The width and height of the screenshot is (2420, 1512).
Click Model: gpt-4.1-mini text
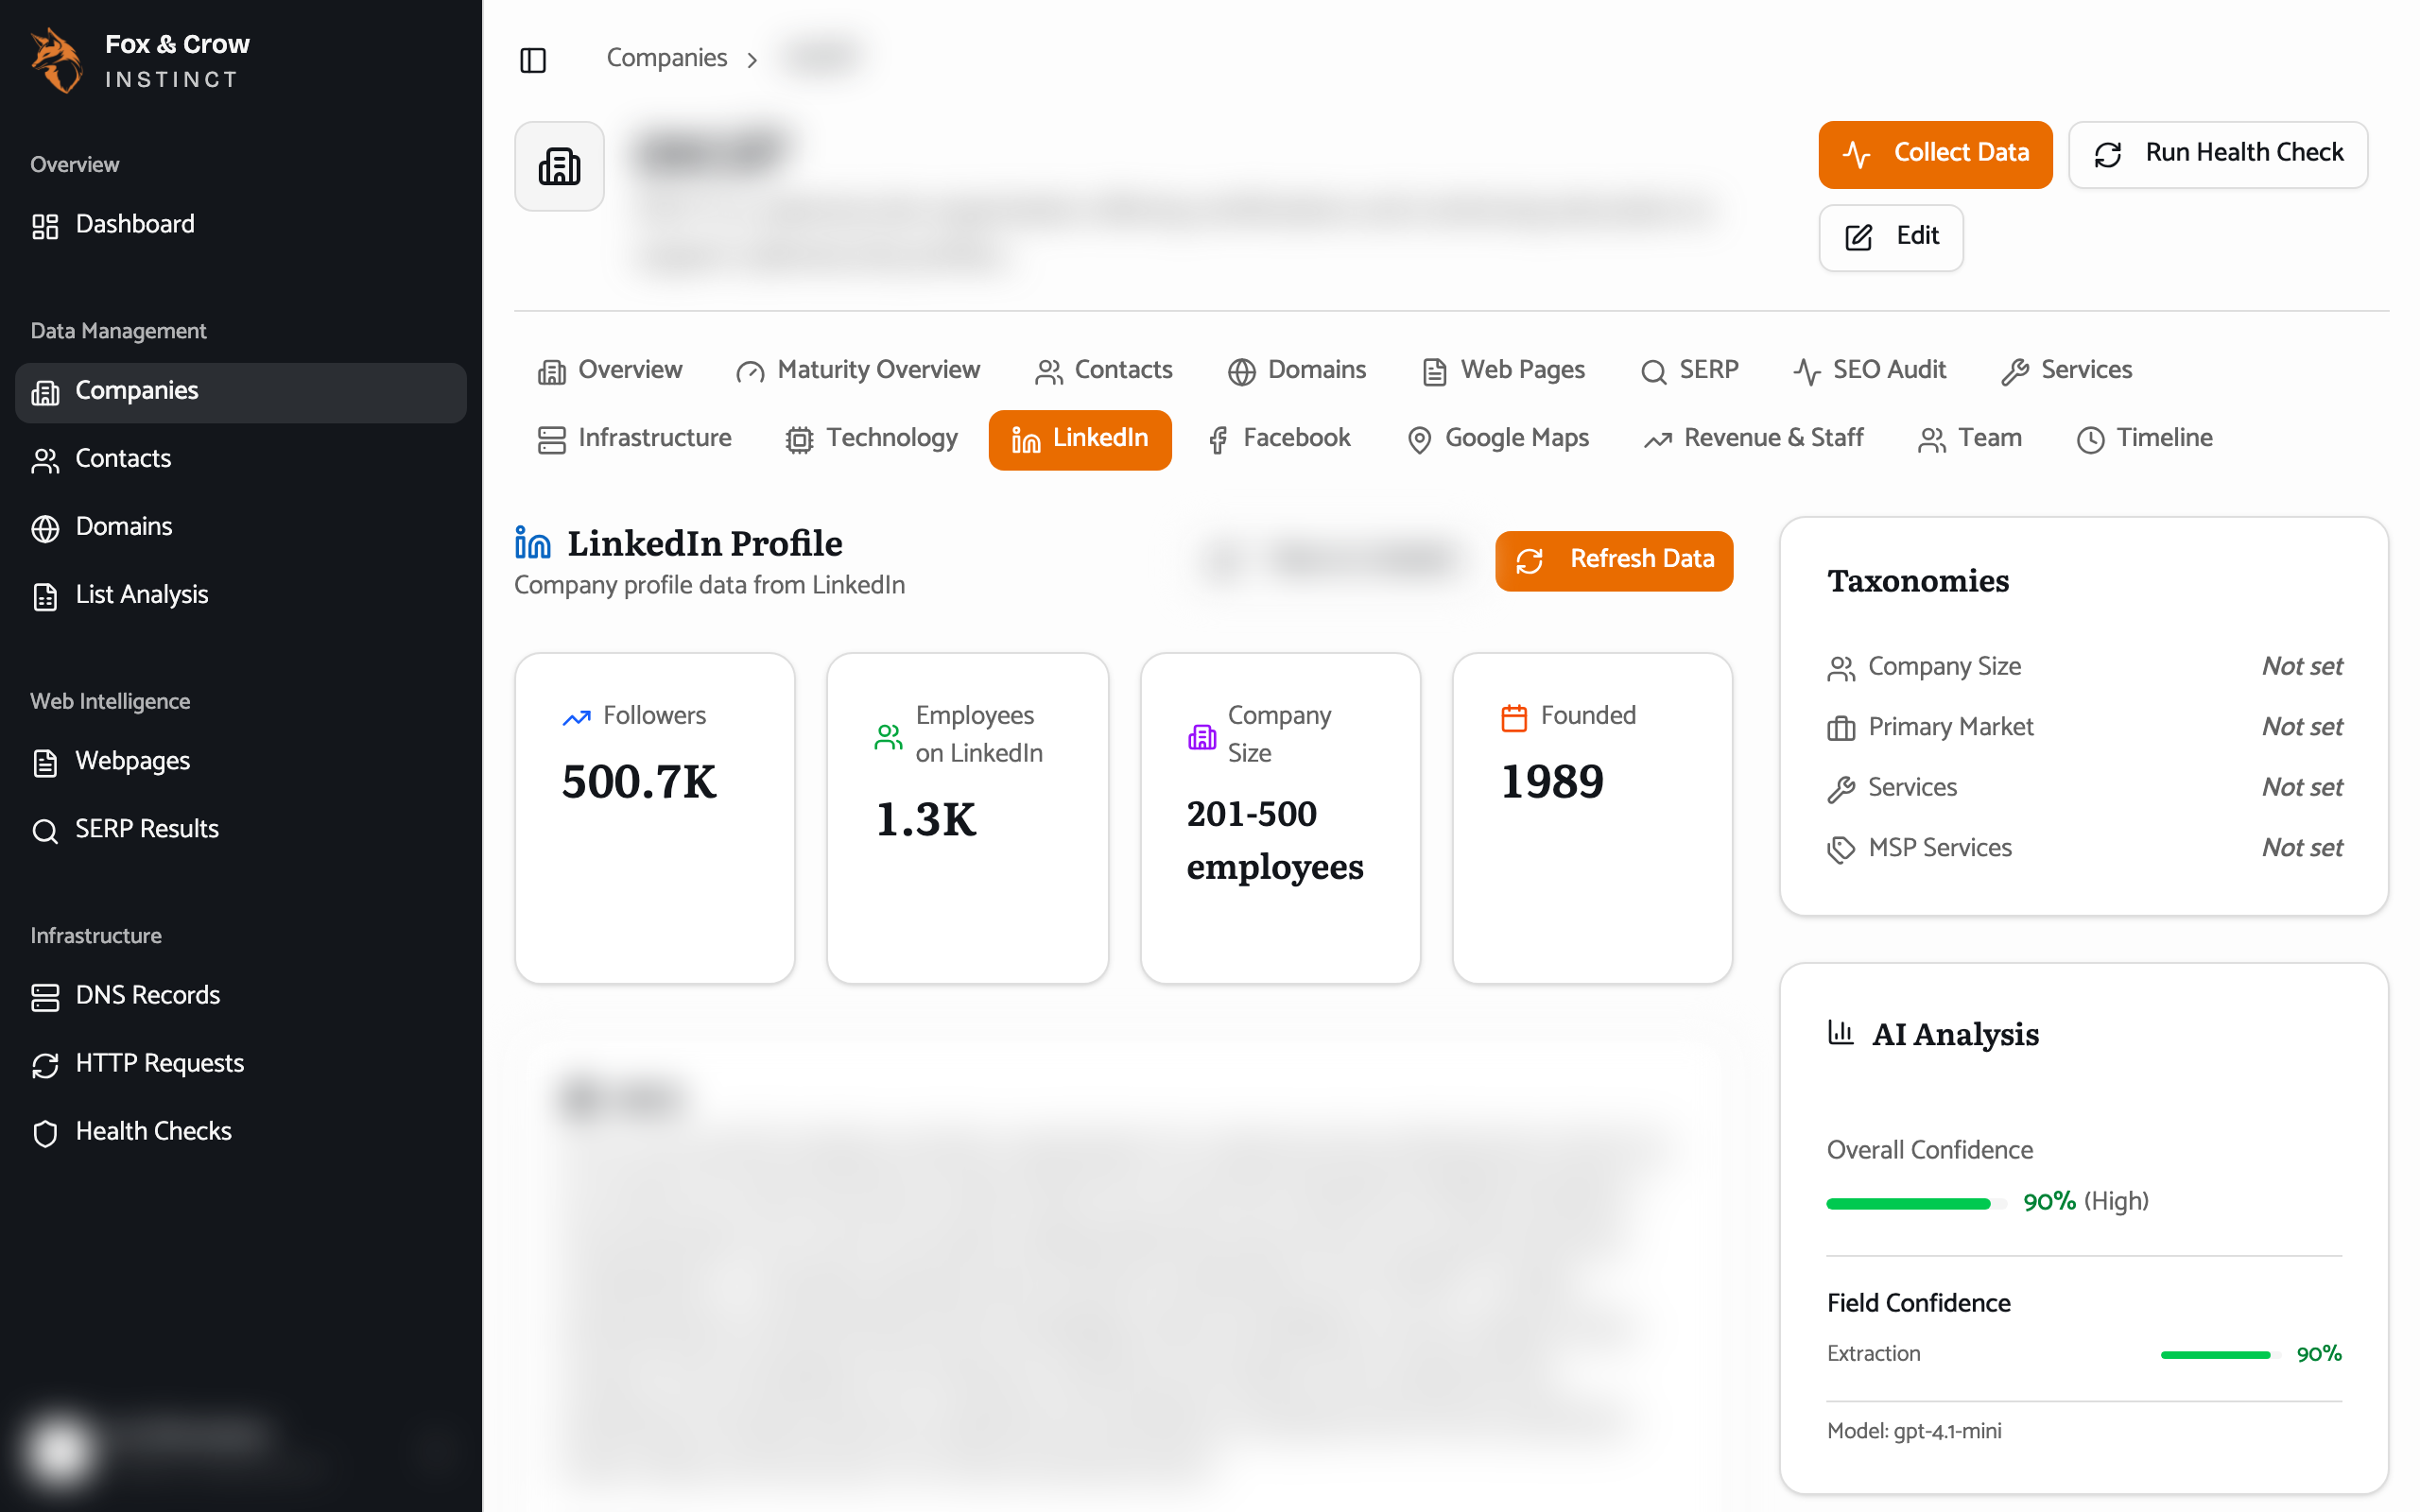1914,1431
